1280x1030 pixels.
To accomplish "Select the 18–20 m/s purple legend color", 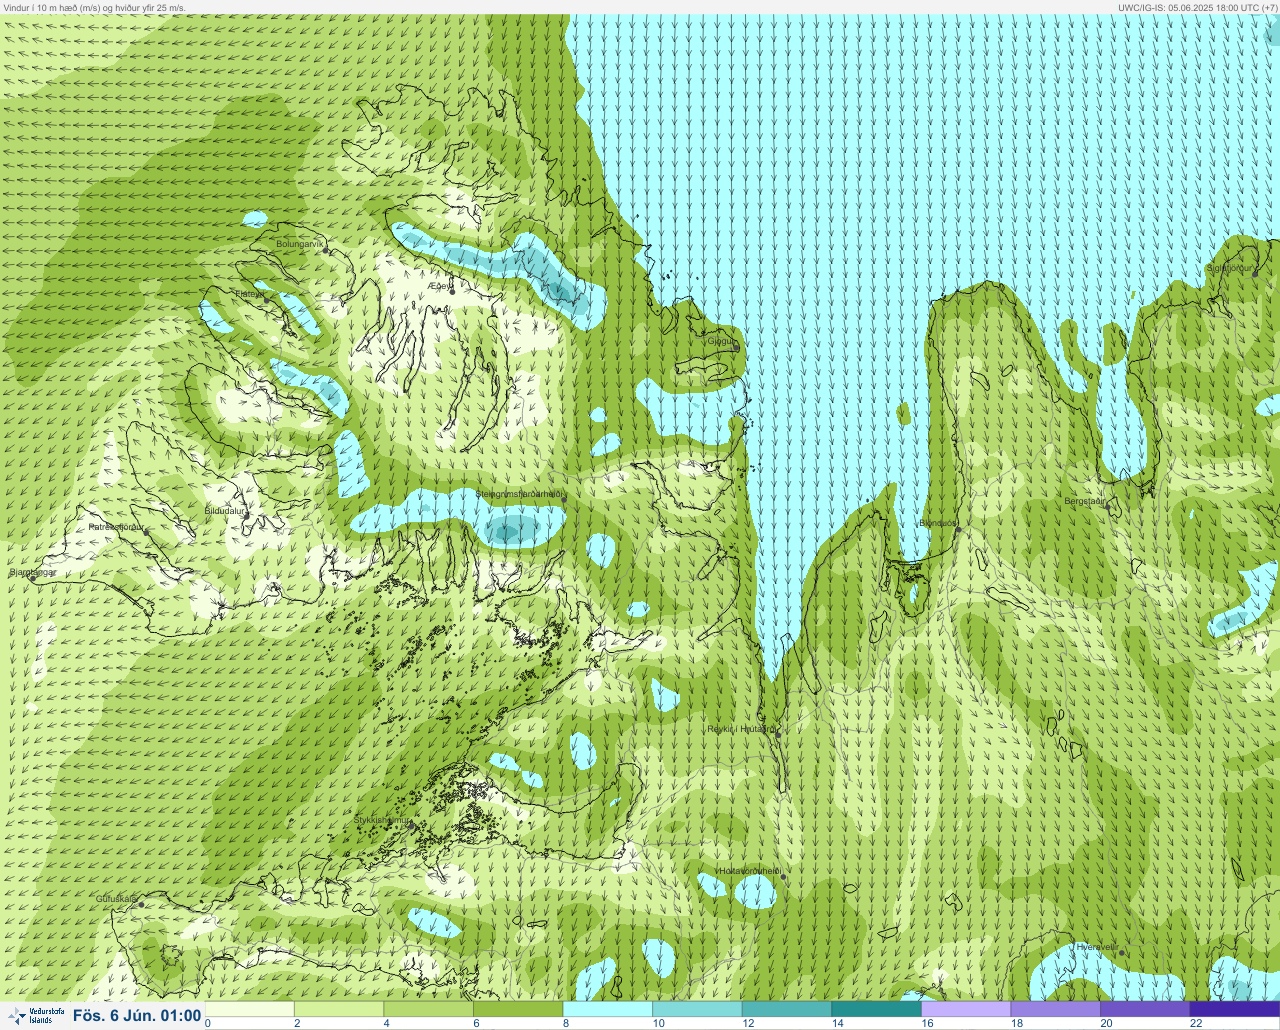I will click(1055, 1009).
